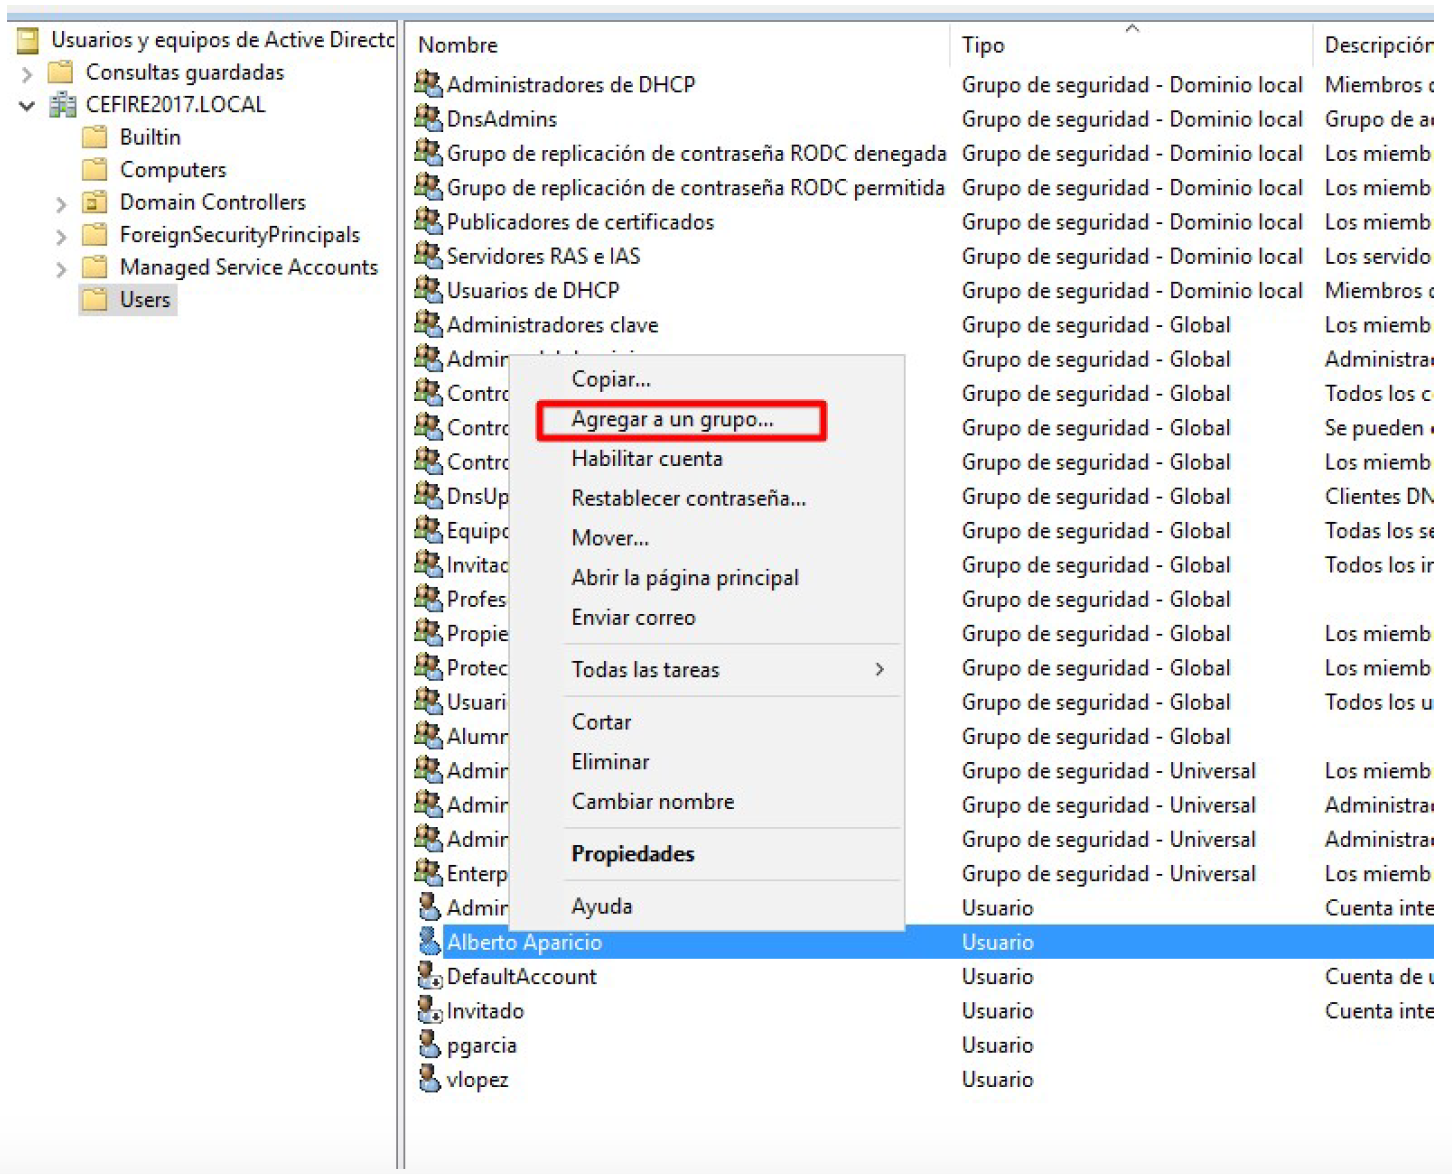Click the Publicadores de certificados group icon

(x=428, y=221)
